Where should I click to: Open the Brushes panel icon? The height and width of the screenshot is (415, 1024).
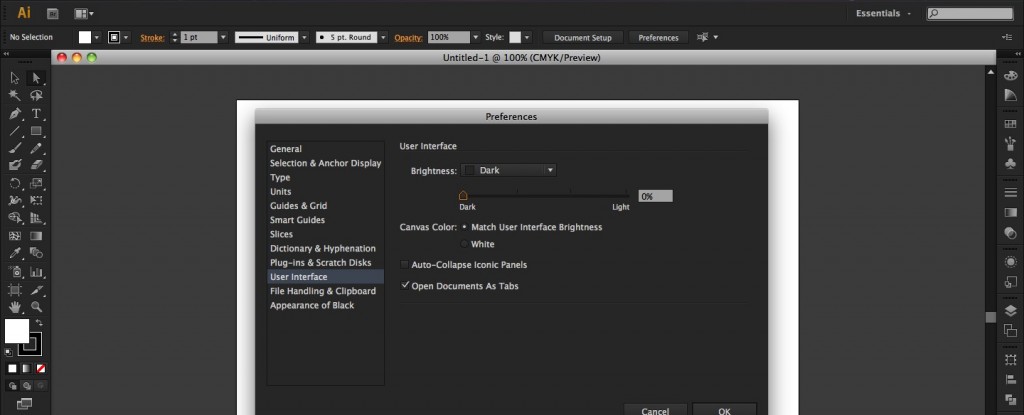pos(1010,143)
